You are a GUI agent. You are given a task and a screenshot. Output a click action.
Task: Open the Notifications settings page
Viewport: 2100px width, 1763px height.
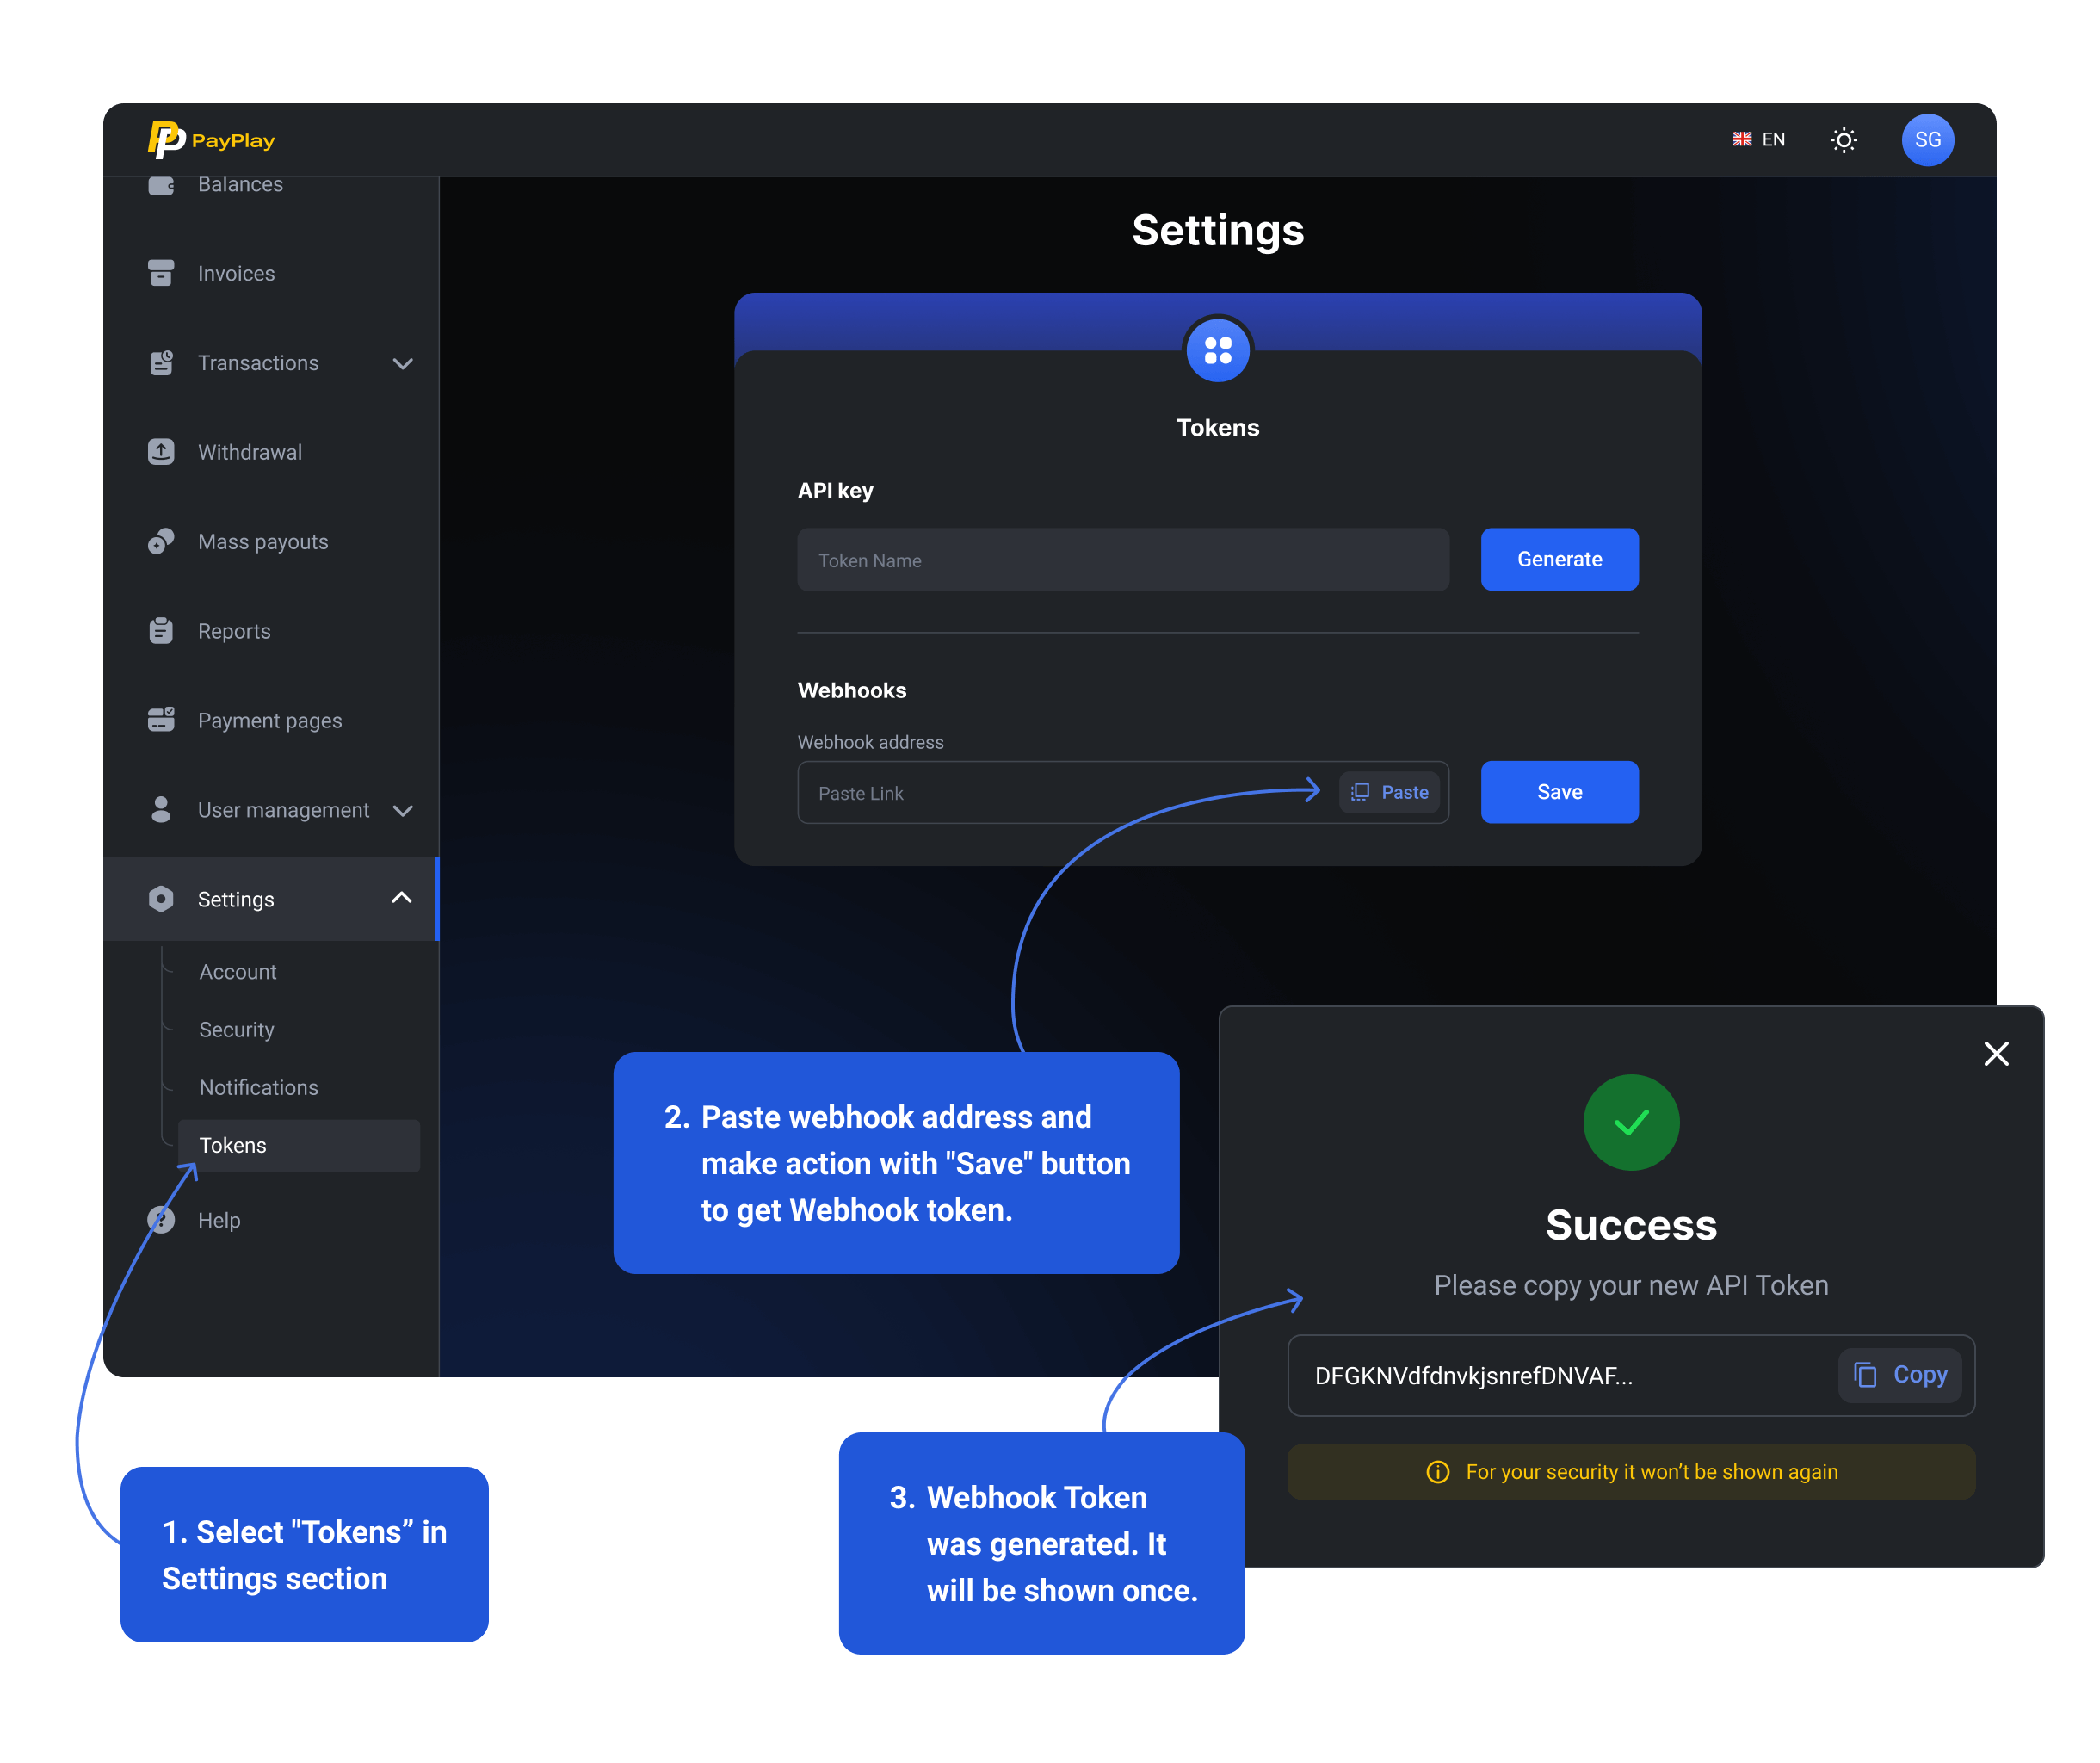tap(258, 1087)
